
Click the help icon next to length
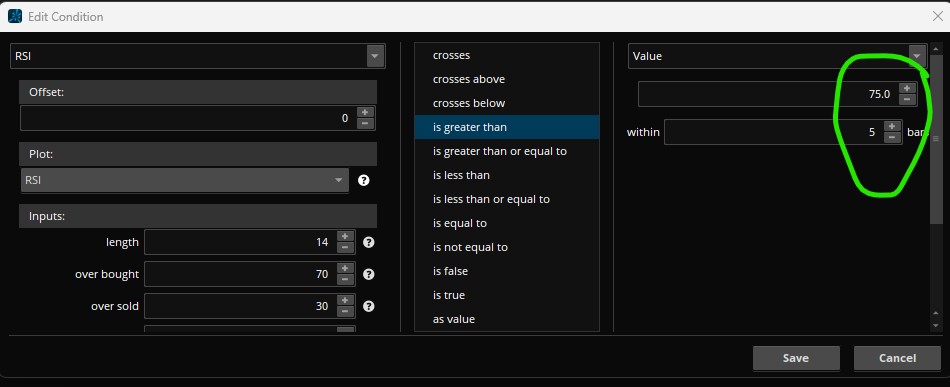click(x=368, y=242)
